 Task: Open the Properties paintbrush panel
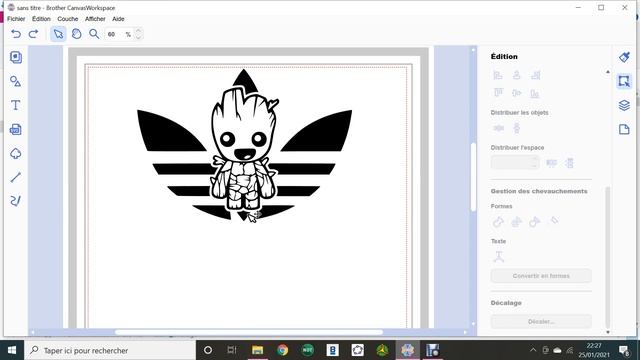(624, 57)
